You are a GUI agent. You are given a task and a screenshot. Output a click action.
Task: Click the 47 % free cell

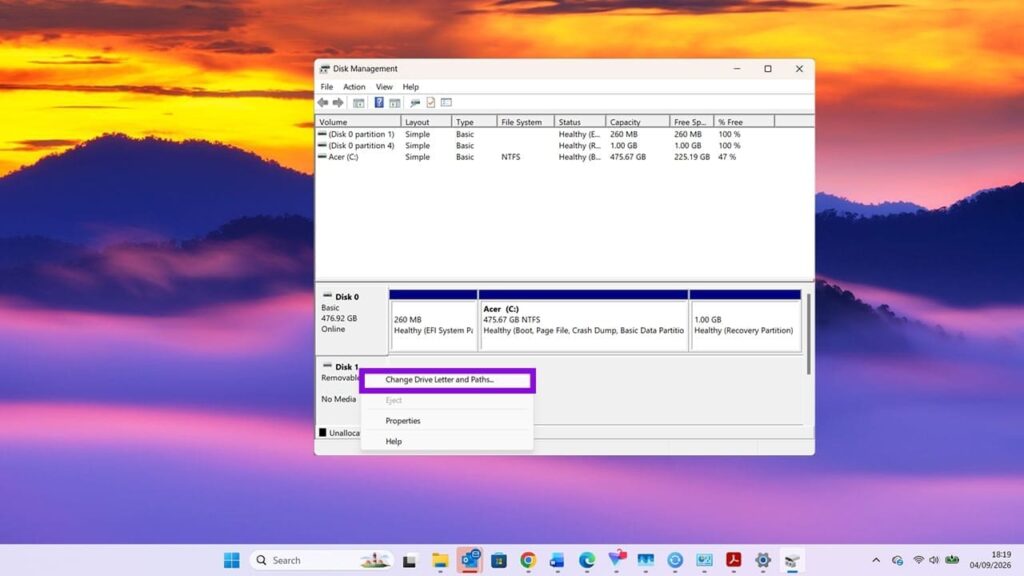(x=727, y=157)
